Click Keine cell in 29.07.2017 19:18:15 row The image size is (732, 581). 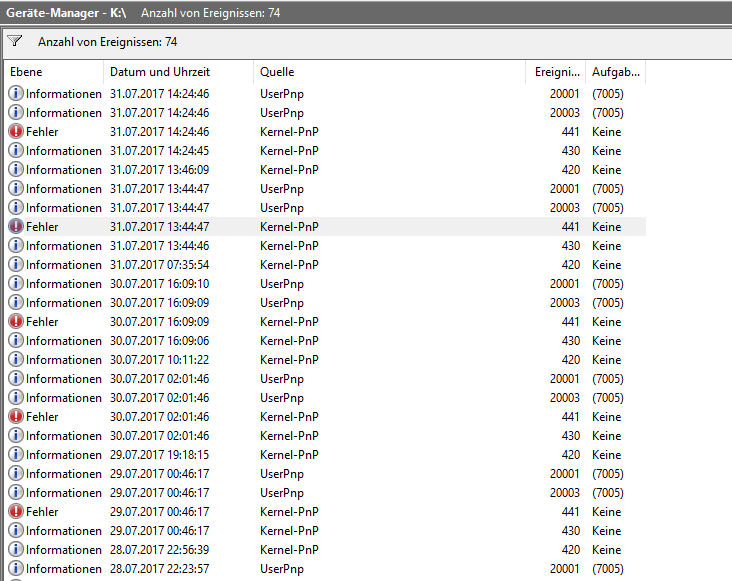point(606,455)
